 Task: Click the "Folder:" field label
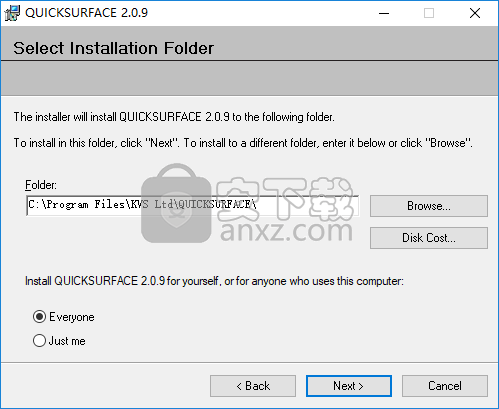pyautogui.click(x=41, y=185)
